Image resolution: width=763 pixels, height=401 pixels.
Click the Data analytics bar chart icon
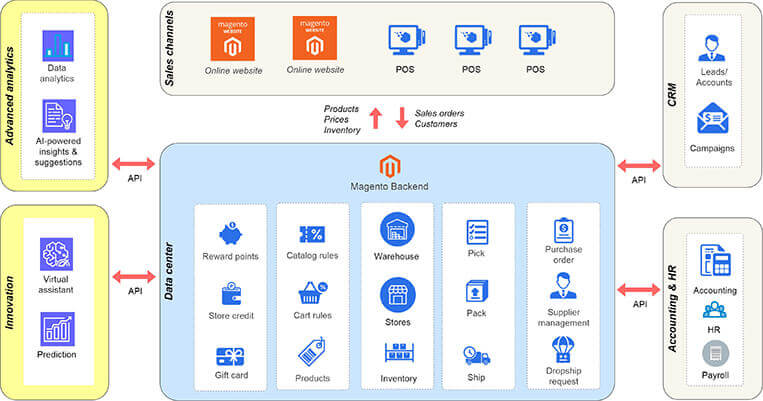tap(58, 45)
